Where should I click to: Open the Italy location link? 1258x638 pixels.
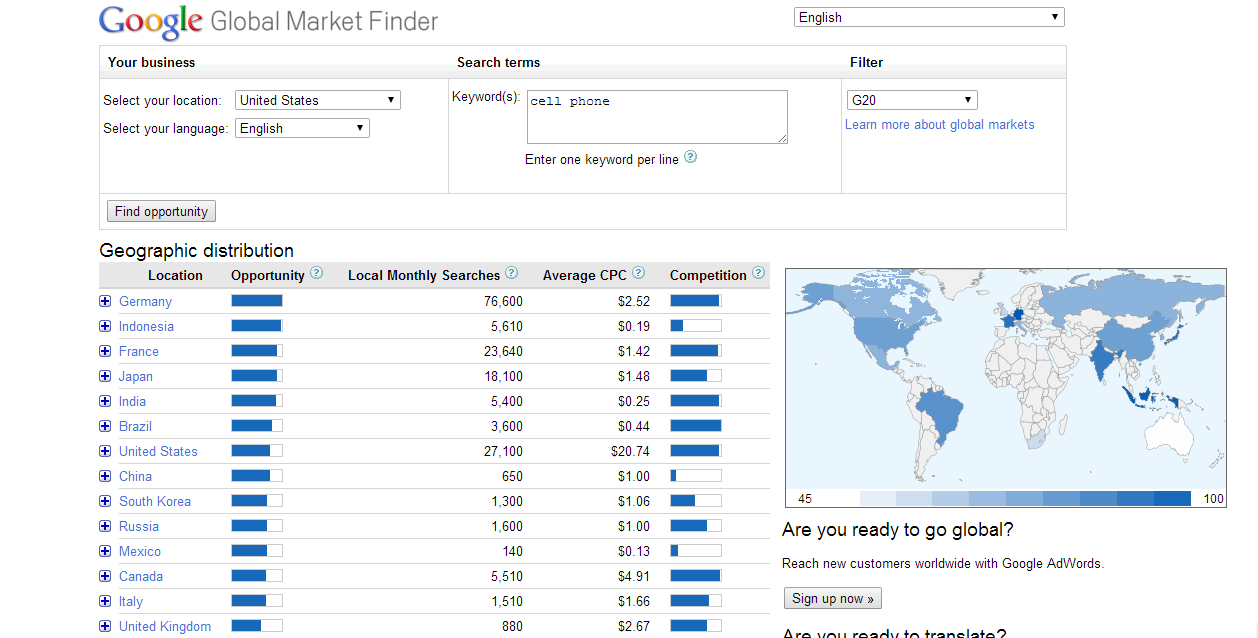point(131,601)
